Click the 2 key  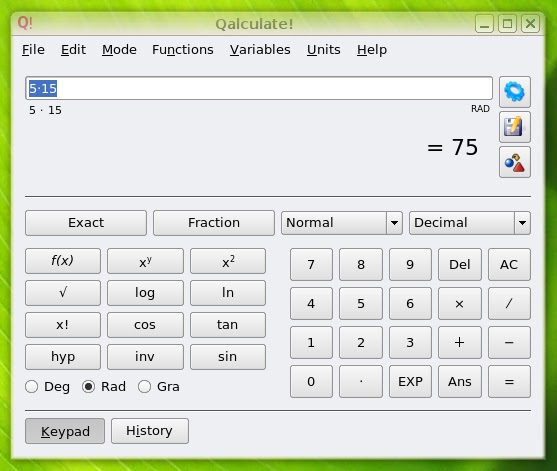pyautogui.click(x=361, y=343)
